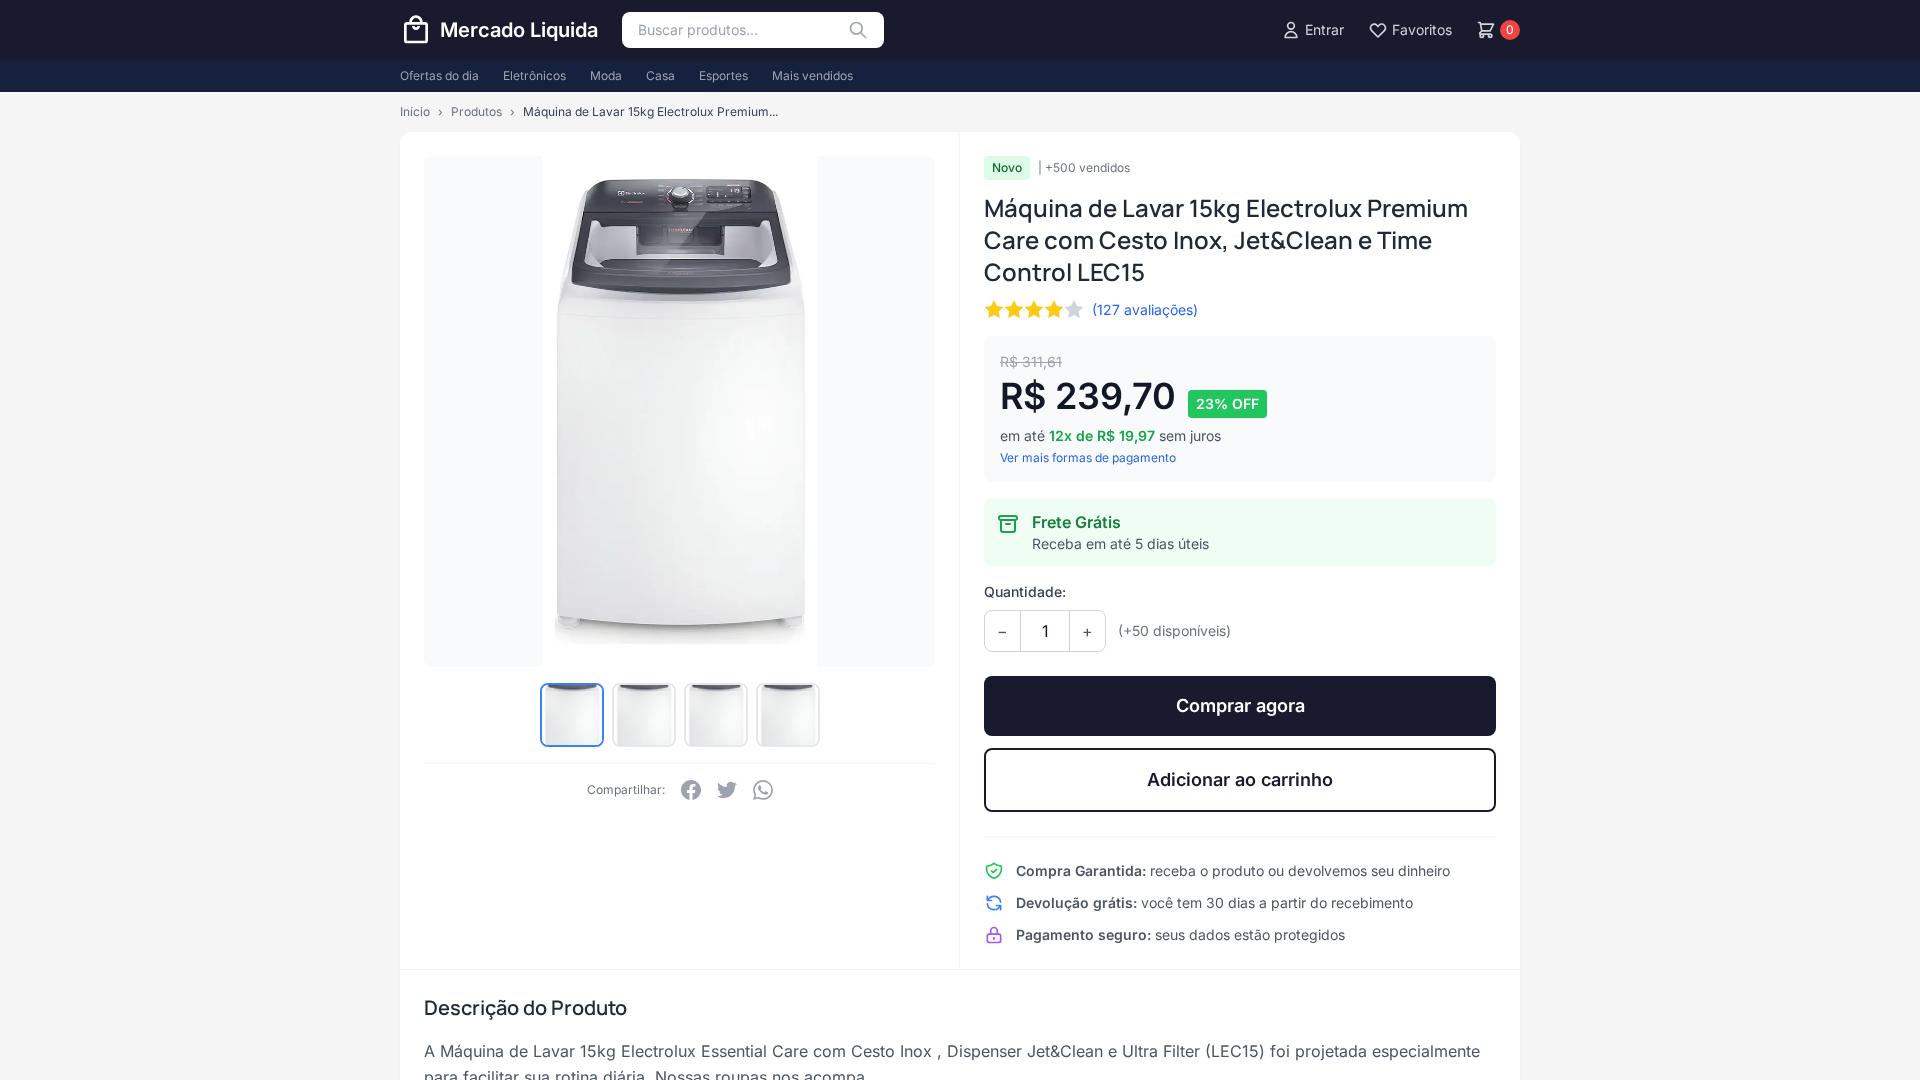Click Produtos in the breadcrumb
Screen dimensions: 1920x1080
coord(476,112)
